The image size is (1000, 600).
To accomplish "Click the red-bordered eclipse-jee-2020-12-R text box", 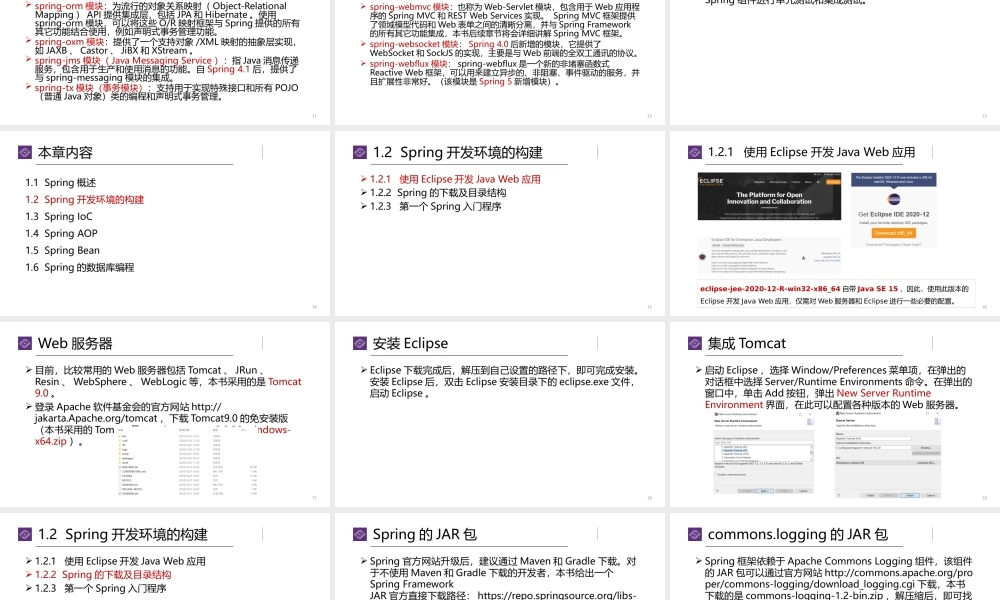I will [835, 294].
